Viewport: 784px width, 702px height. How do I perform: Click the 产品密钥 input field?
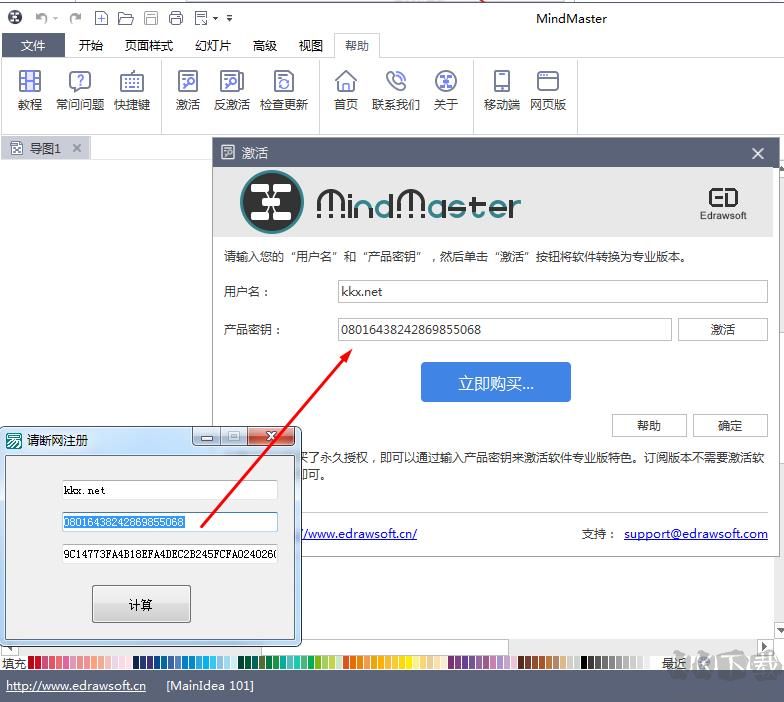click(504, 330)
